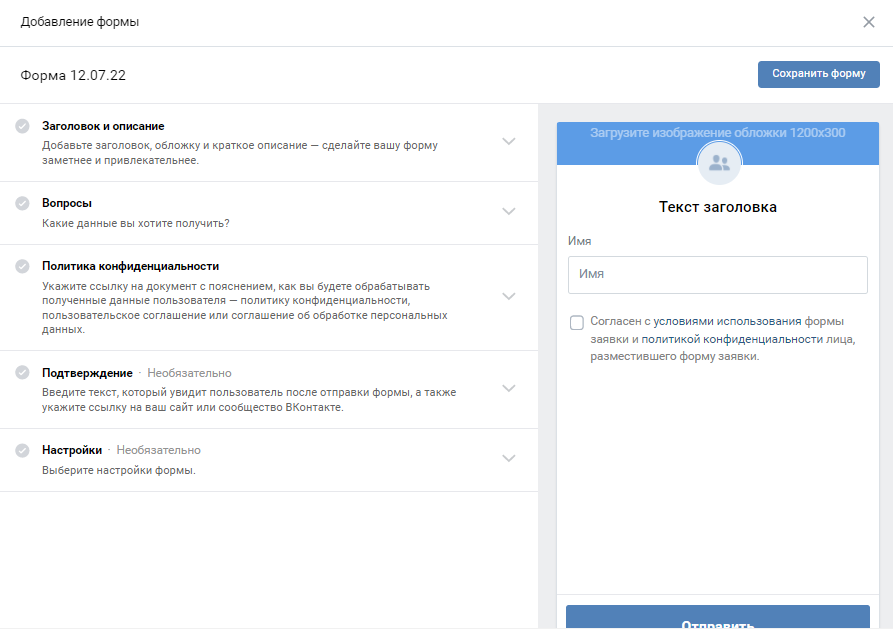The width and height of the screenshot is (893, 629).
Task: Expand the Политика конфиденциальности chevron
Action: pyautogui.click(x=508, y=296)
